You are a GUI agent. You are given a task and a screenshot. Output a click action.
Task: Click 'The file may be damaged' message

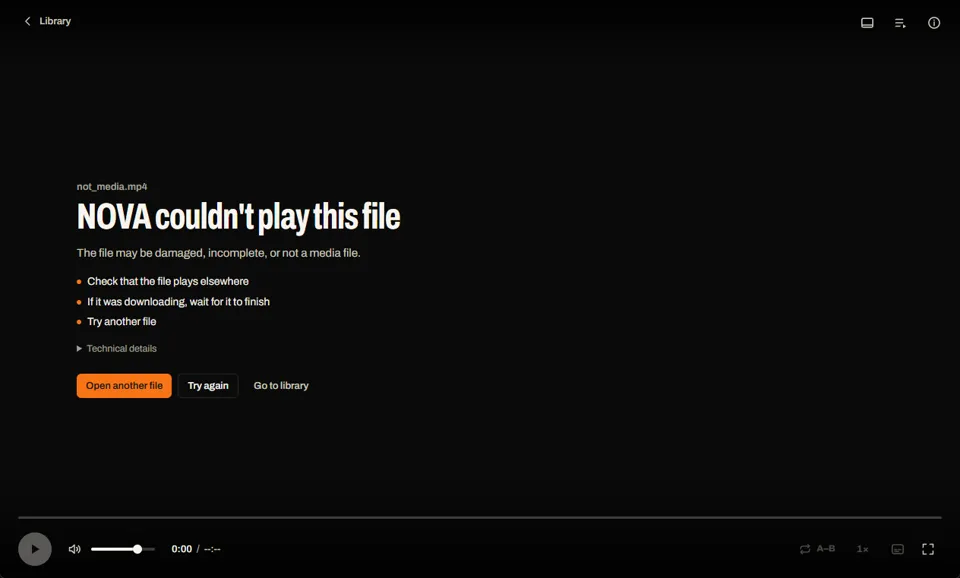coord(219,253)
